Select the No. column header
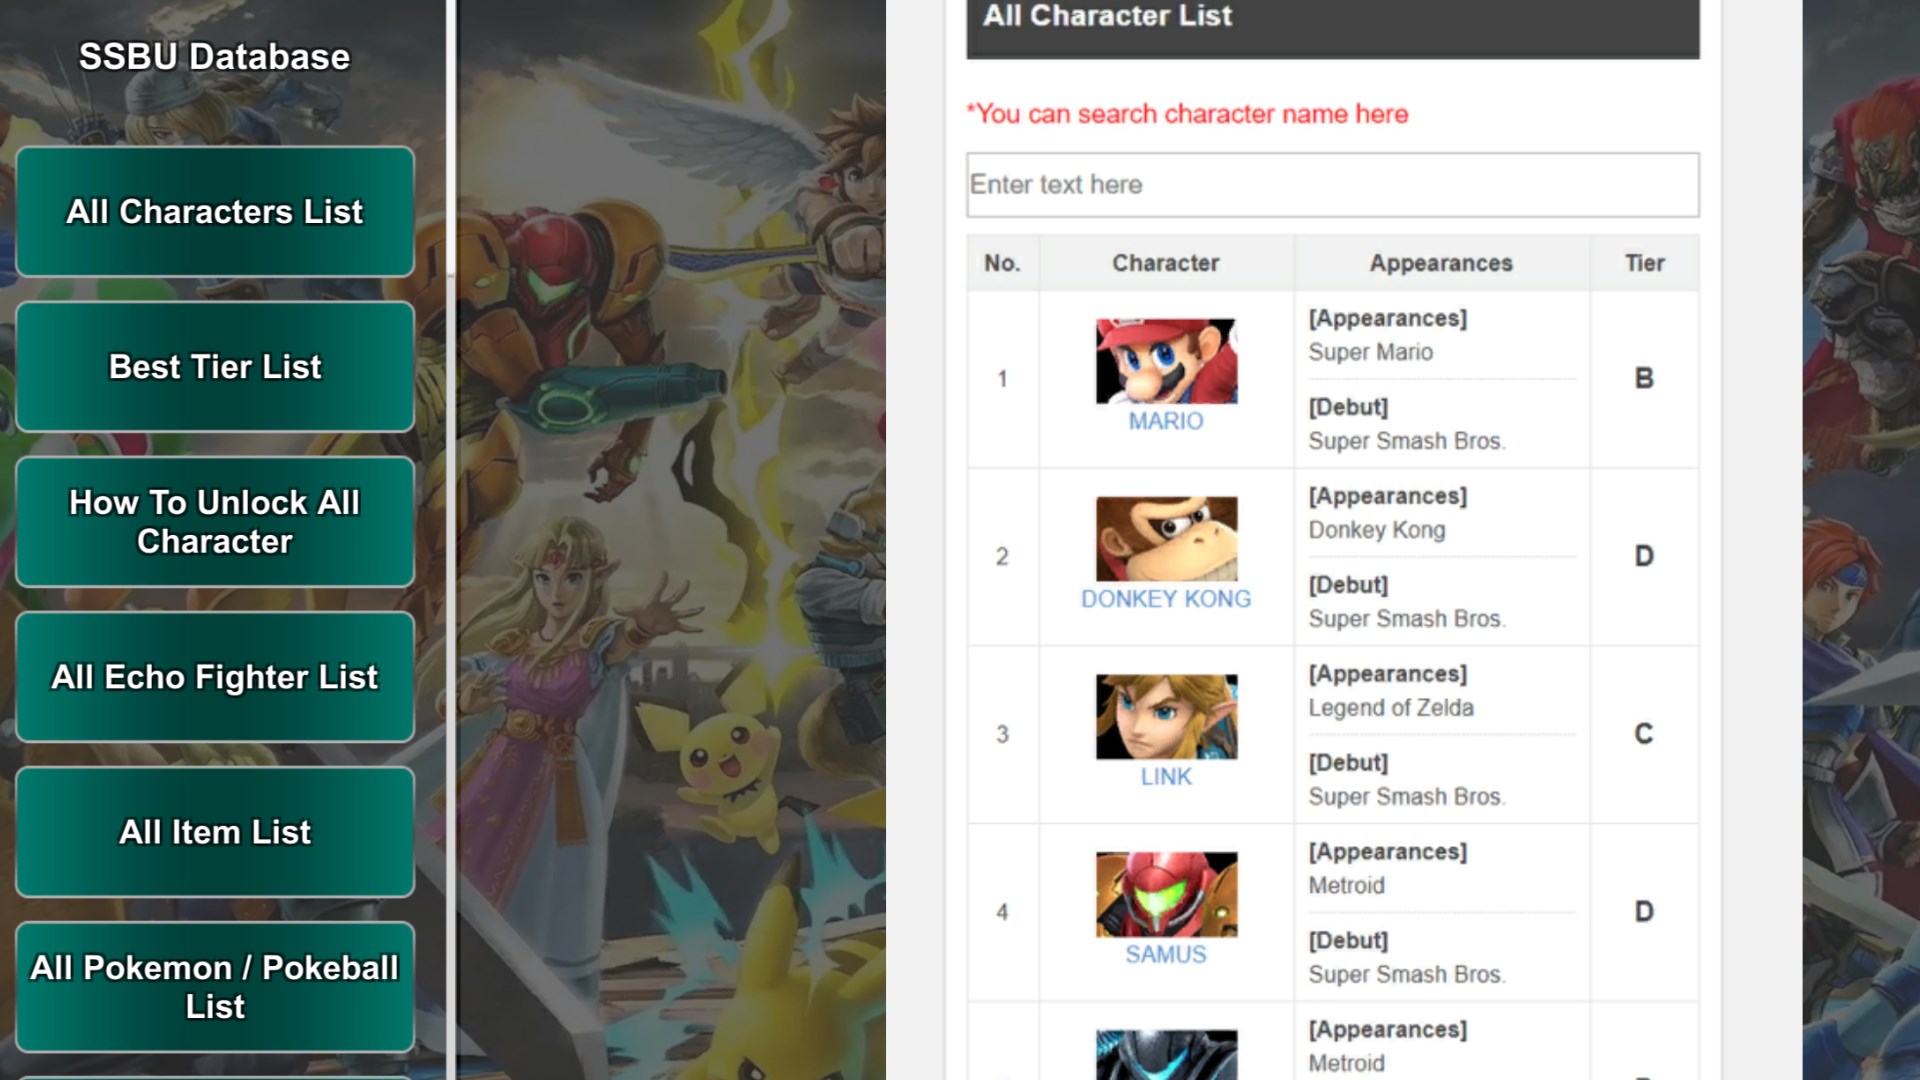The height and width of the screenshot is (1080, 1920). click(1002, 263)
